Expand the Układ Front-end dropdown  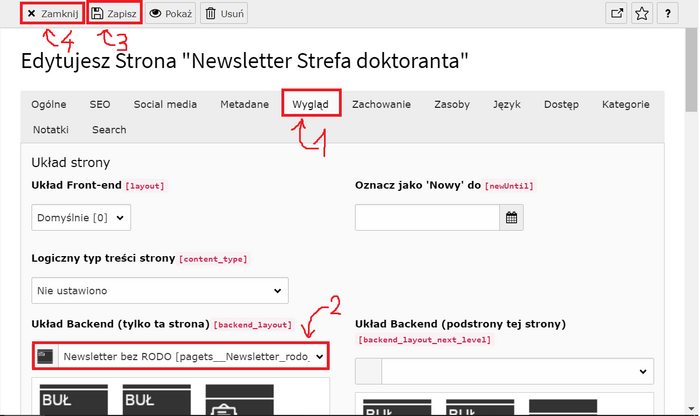(81, 217)
